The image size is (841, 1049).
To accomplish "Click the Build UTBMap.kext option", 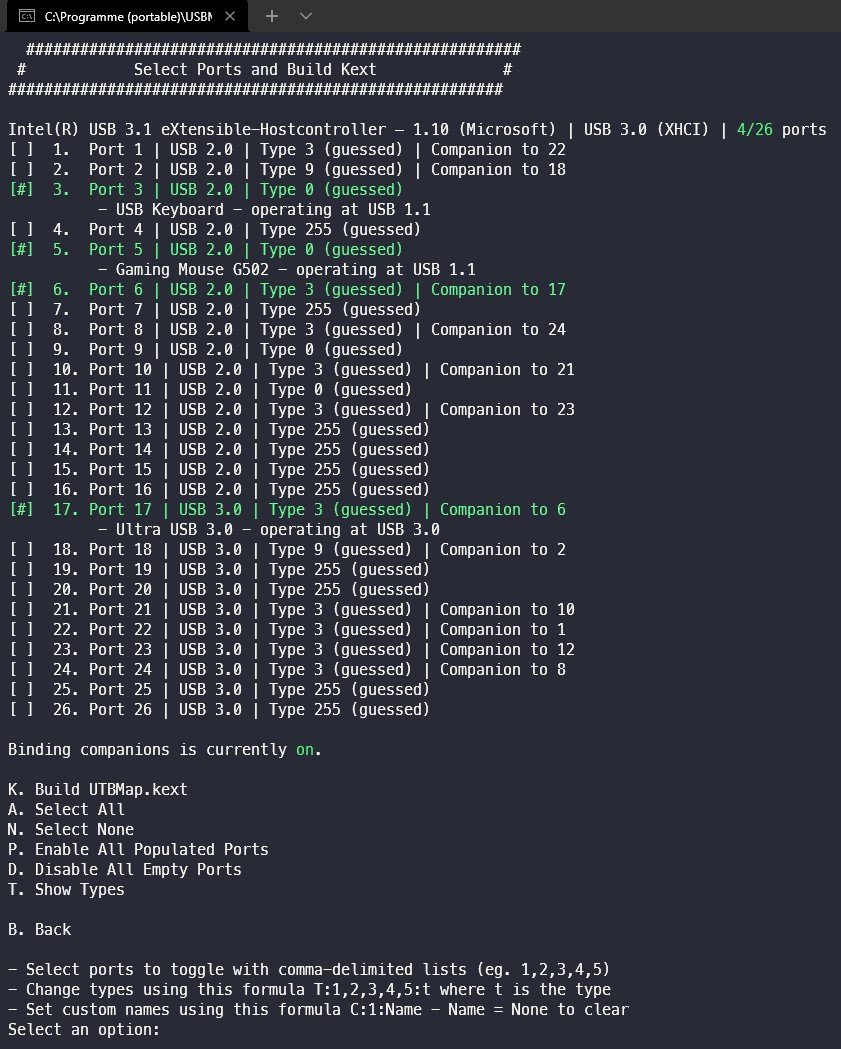I will pyautogui.click(x=98, y=790).
